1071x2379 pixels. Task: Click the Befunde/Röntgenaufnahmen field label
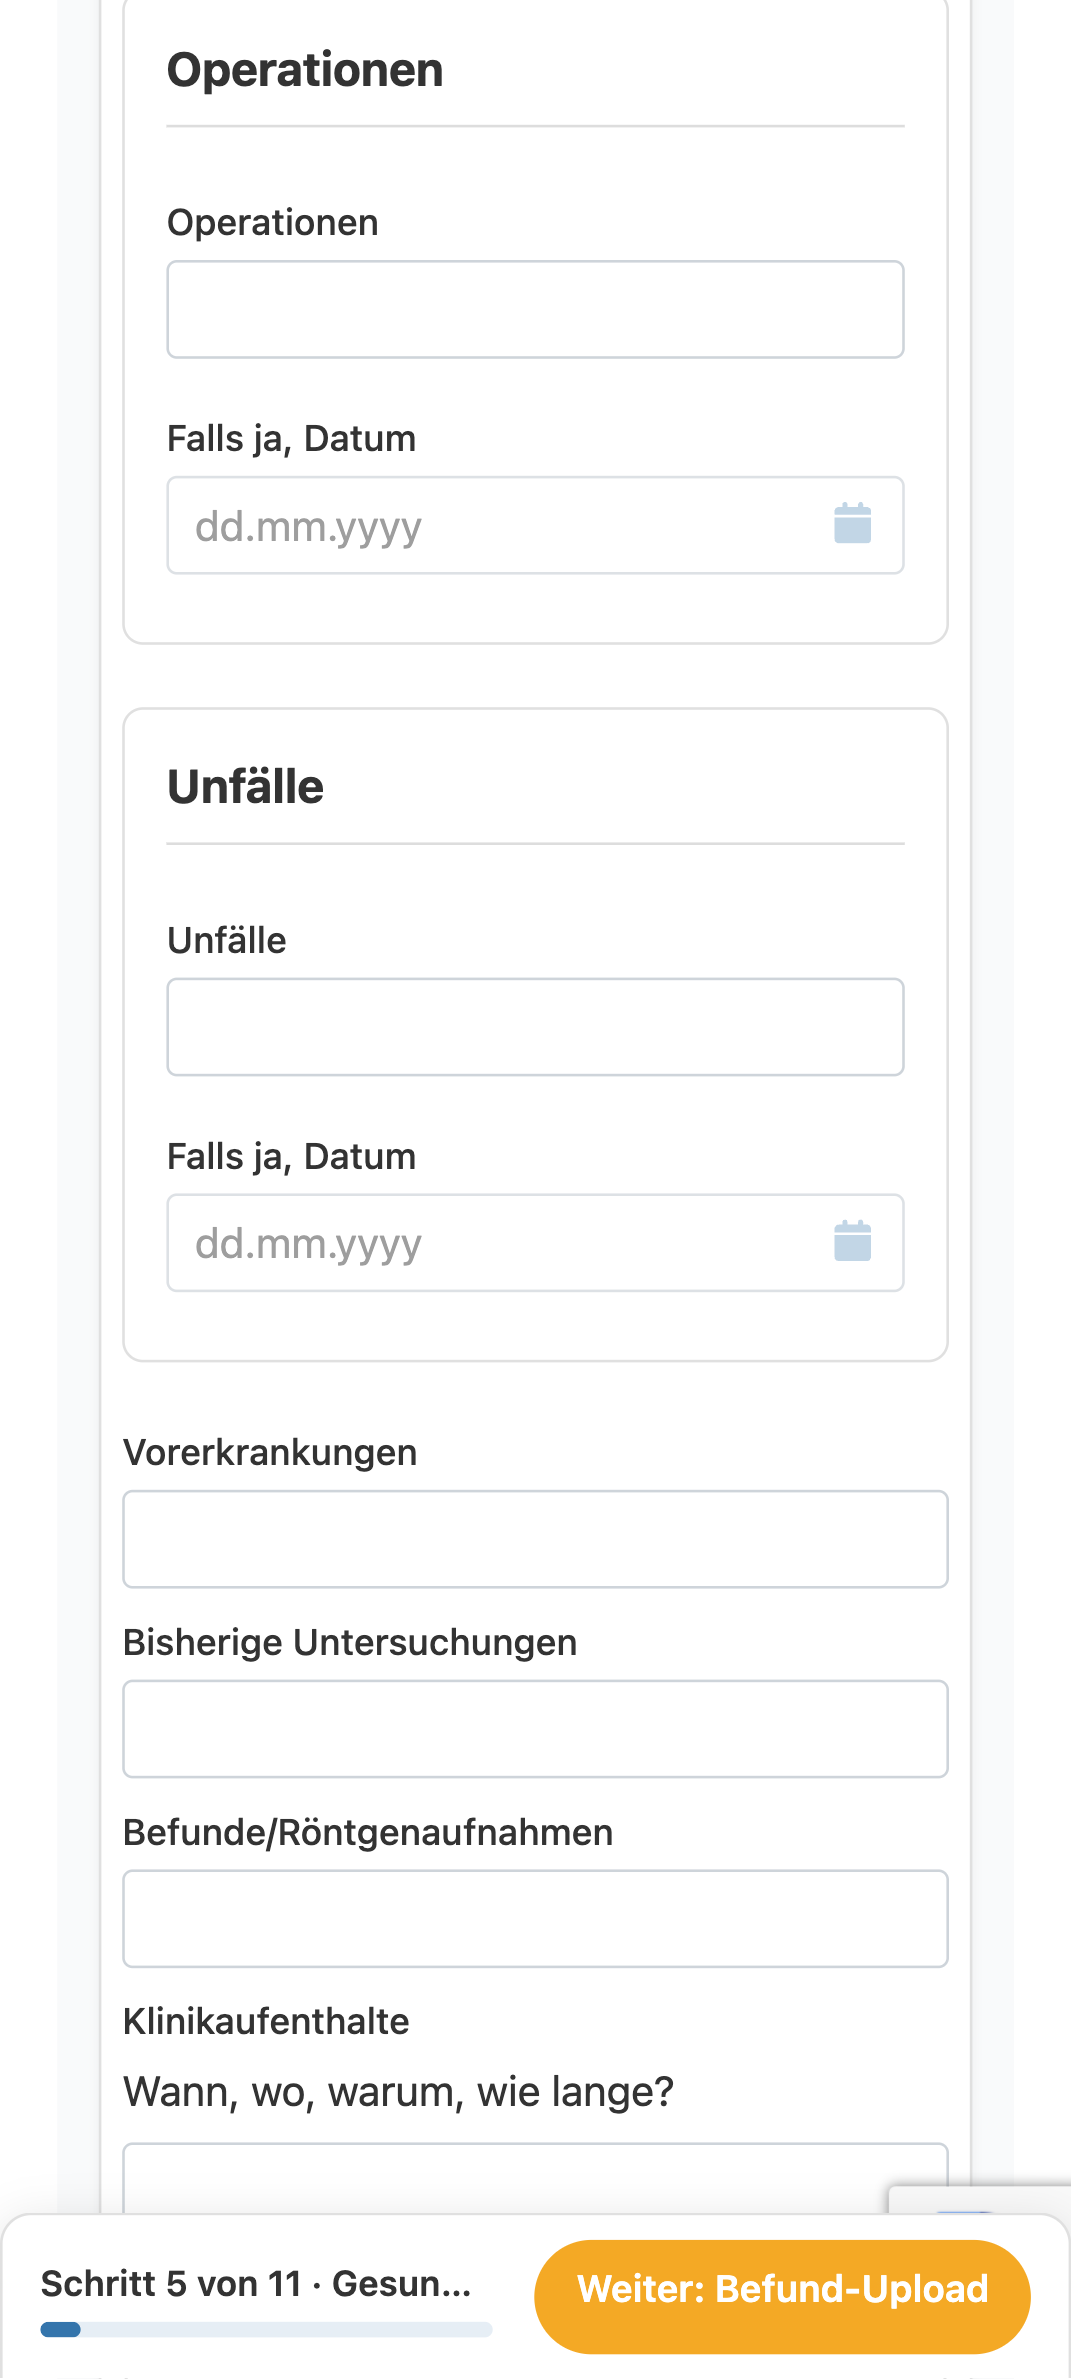click(x=368, y=1832)
